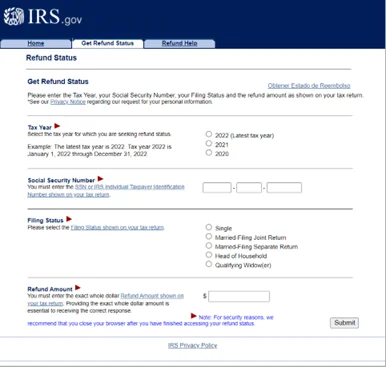Open the IRS Privacy Policy link
The width and height of the screenshot is (386, 367).
pos(192,345)
